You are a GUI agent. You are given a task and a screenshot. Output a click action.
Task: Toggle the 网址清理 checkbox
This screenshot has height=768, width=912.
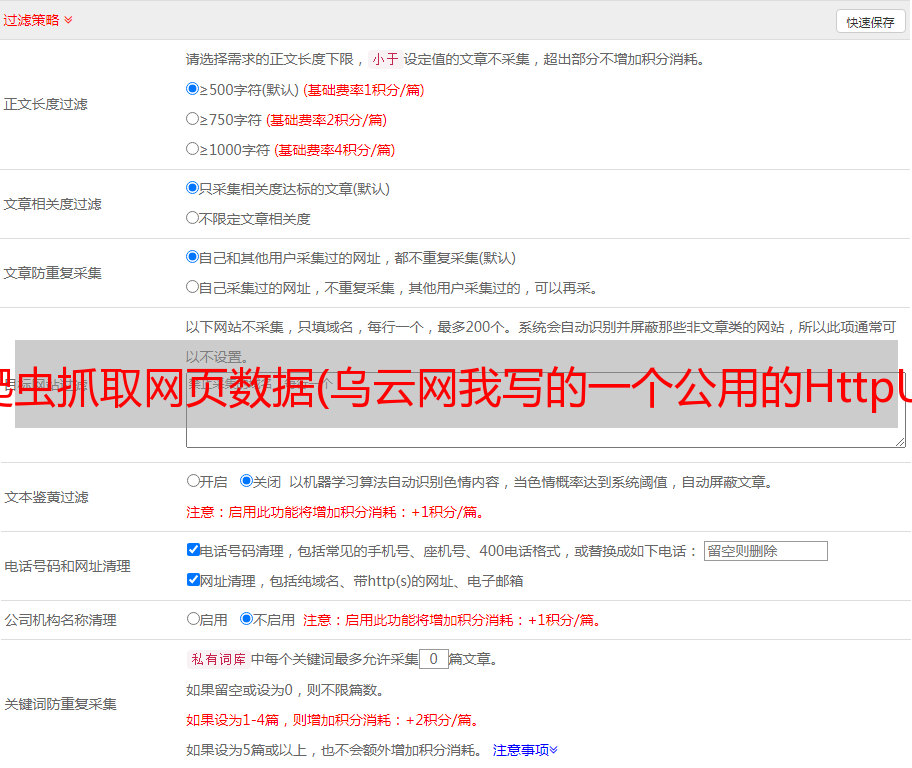194,580
